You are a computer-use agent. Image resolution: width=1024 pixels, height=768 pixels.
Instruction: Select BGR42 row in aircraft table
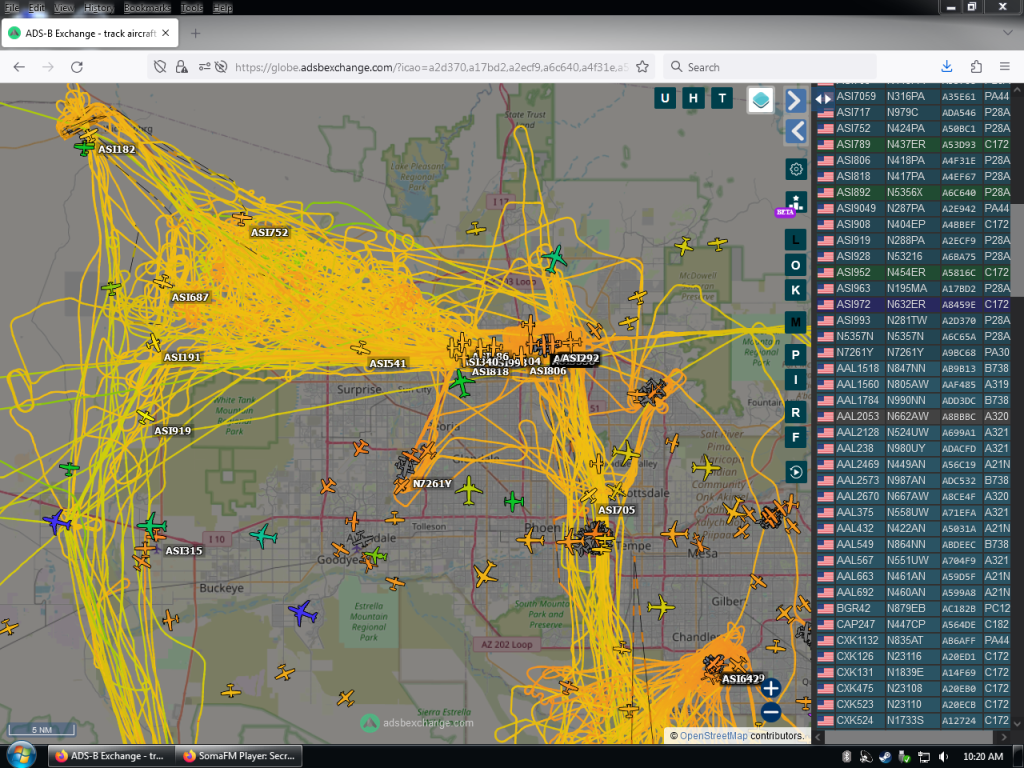click(914, 608)
